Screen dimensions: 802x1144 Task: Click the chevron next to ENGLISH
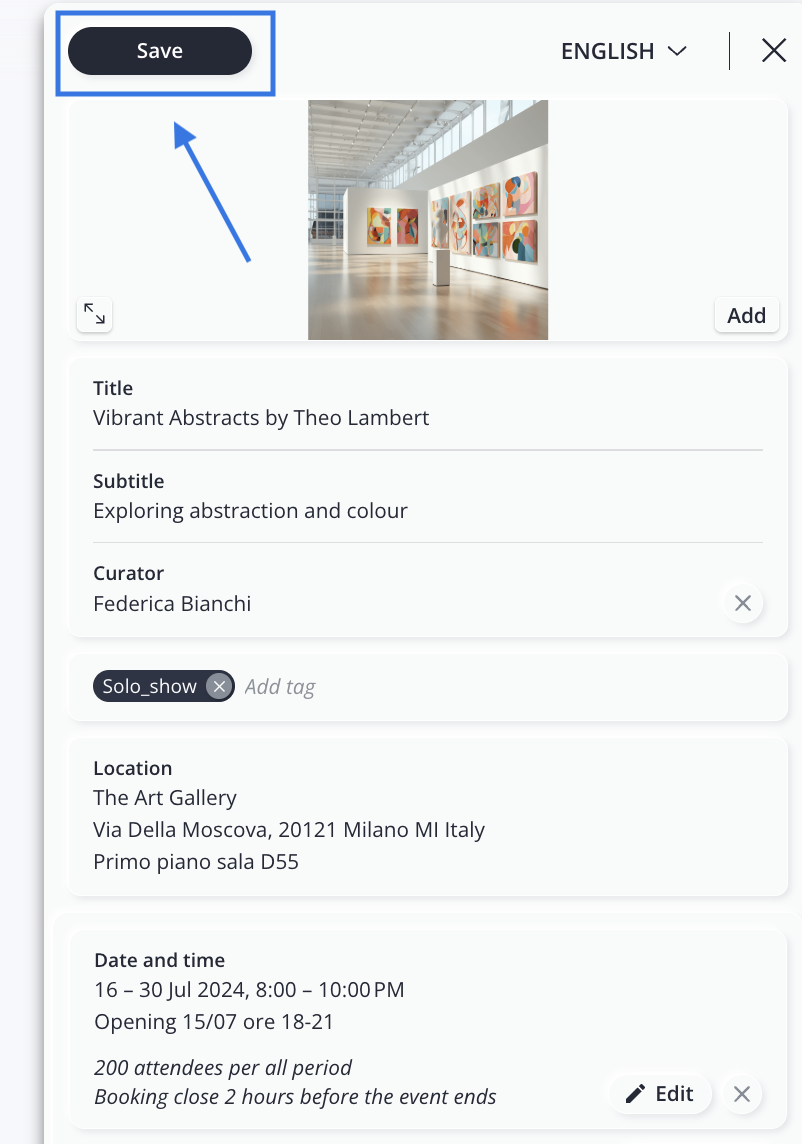click(x=677, y=51)
